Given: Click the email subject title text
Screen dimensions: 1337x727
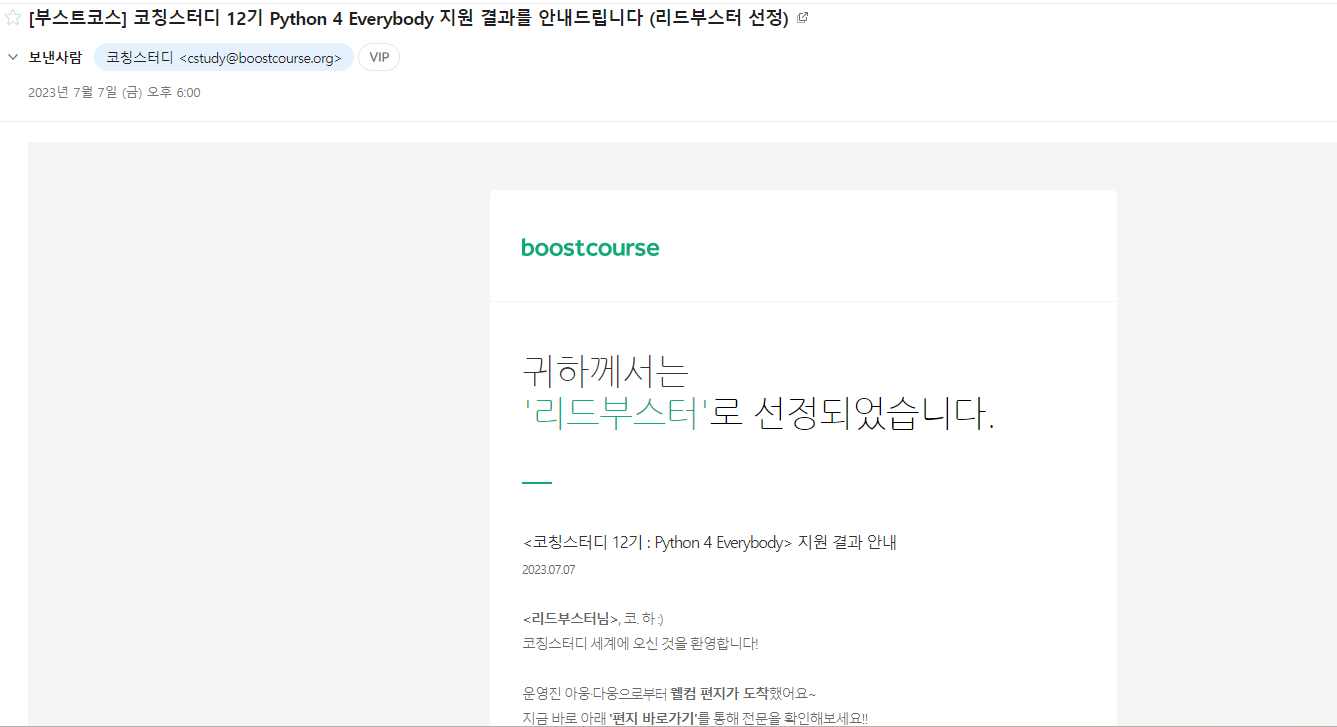Looking at the screenshot, I should click(409, 17).
